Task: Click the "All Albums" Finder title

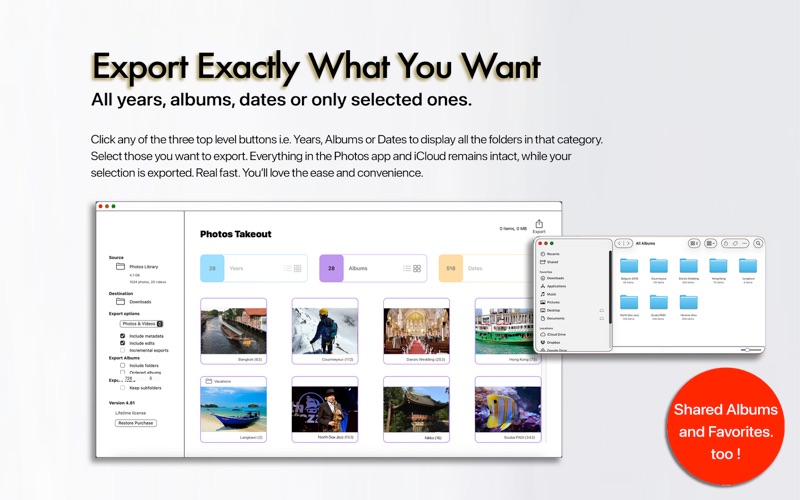Action: tap(645, 243)
